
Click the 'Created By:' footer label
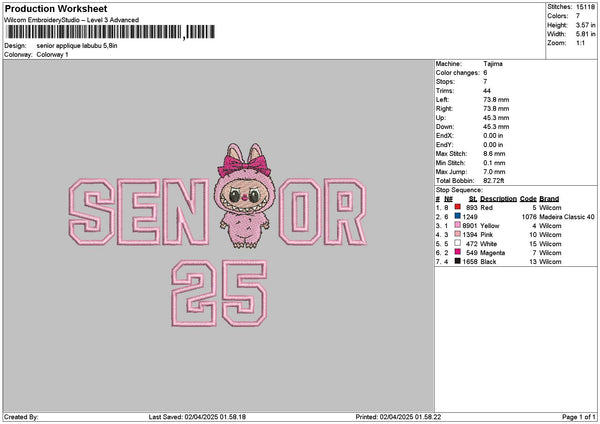click(21, 417)
